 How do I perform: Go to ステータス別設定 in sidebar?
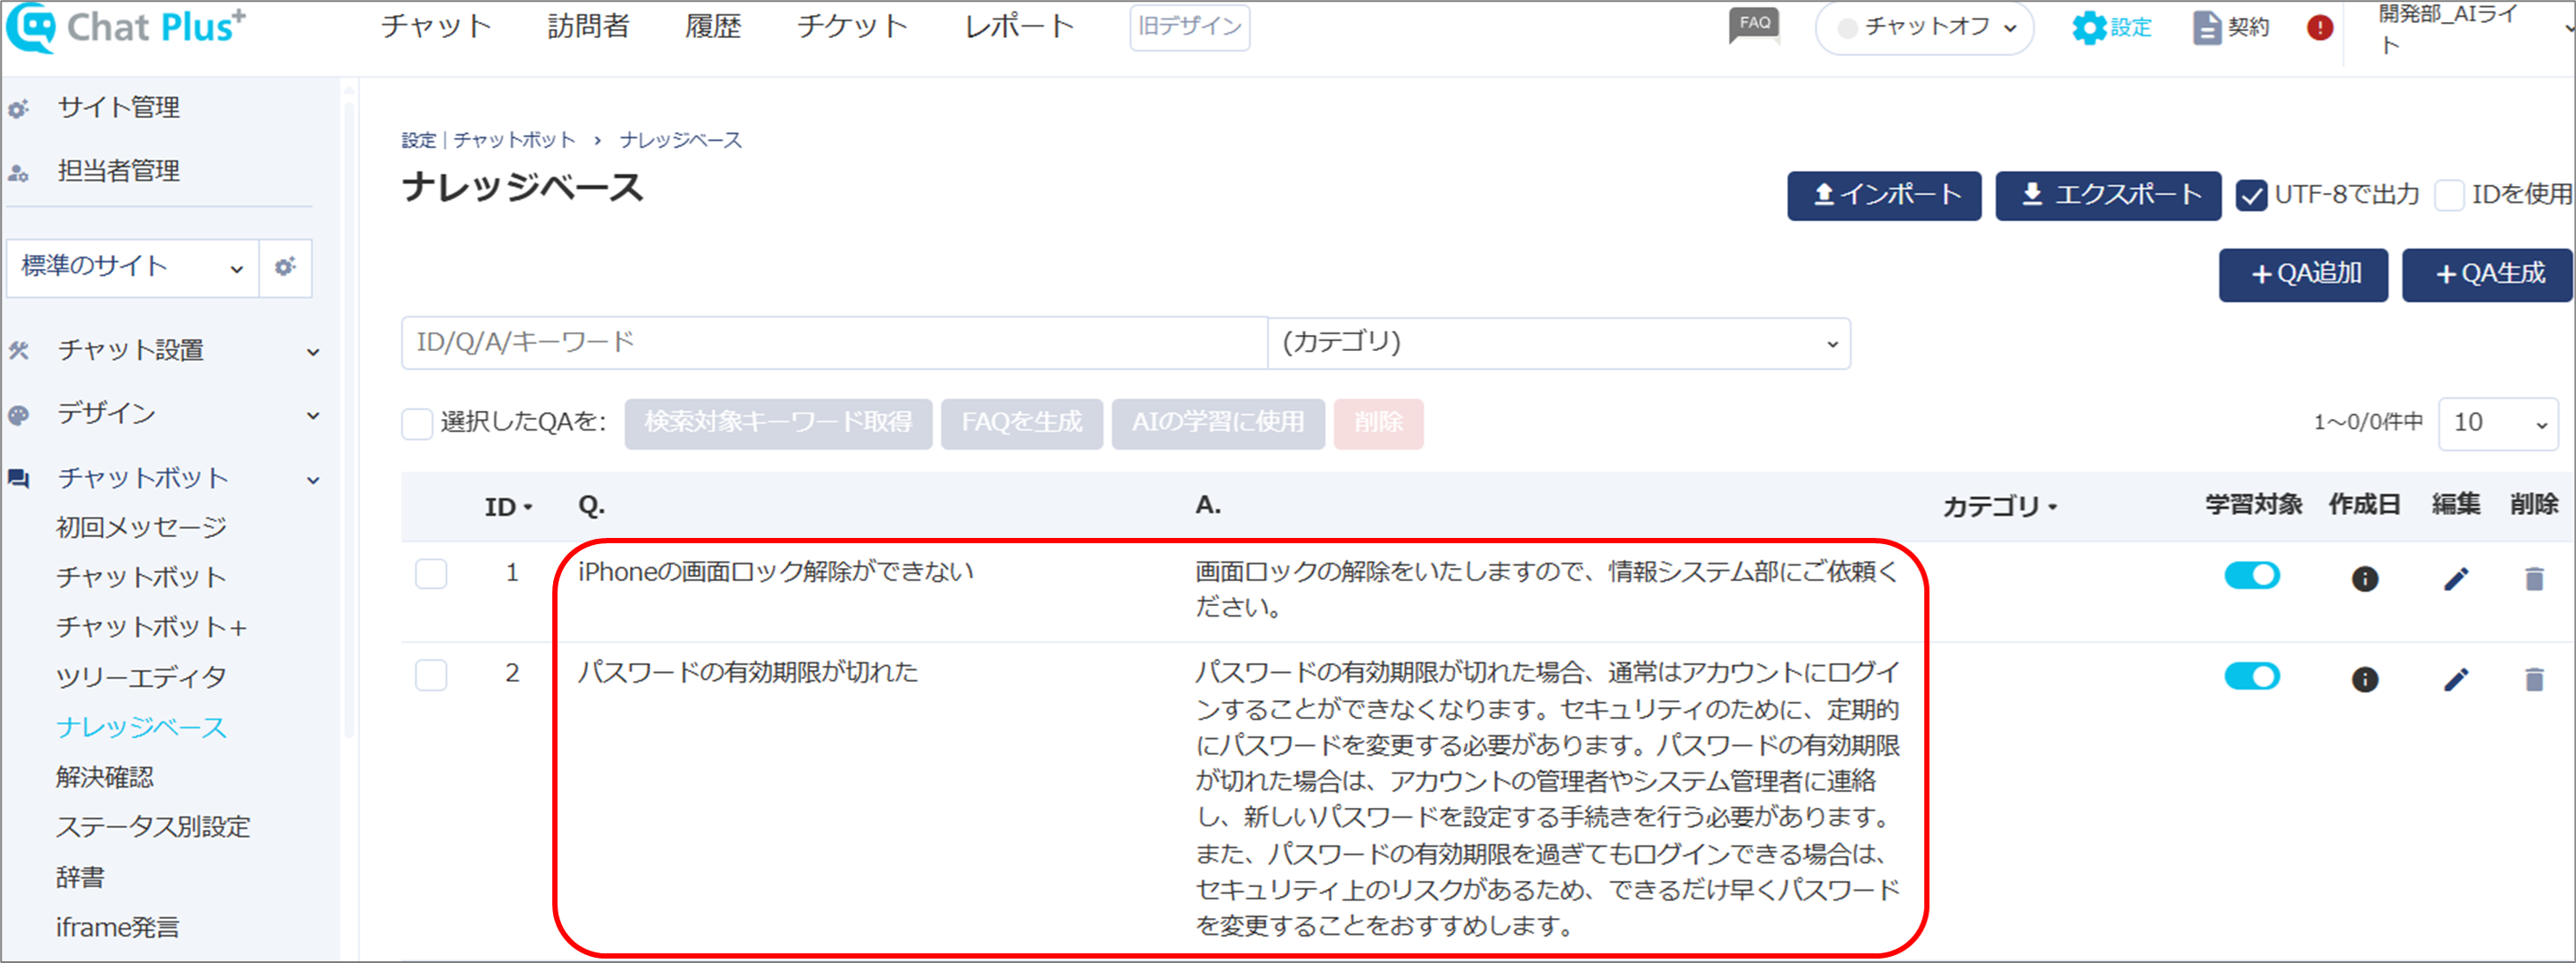point(153,827)
